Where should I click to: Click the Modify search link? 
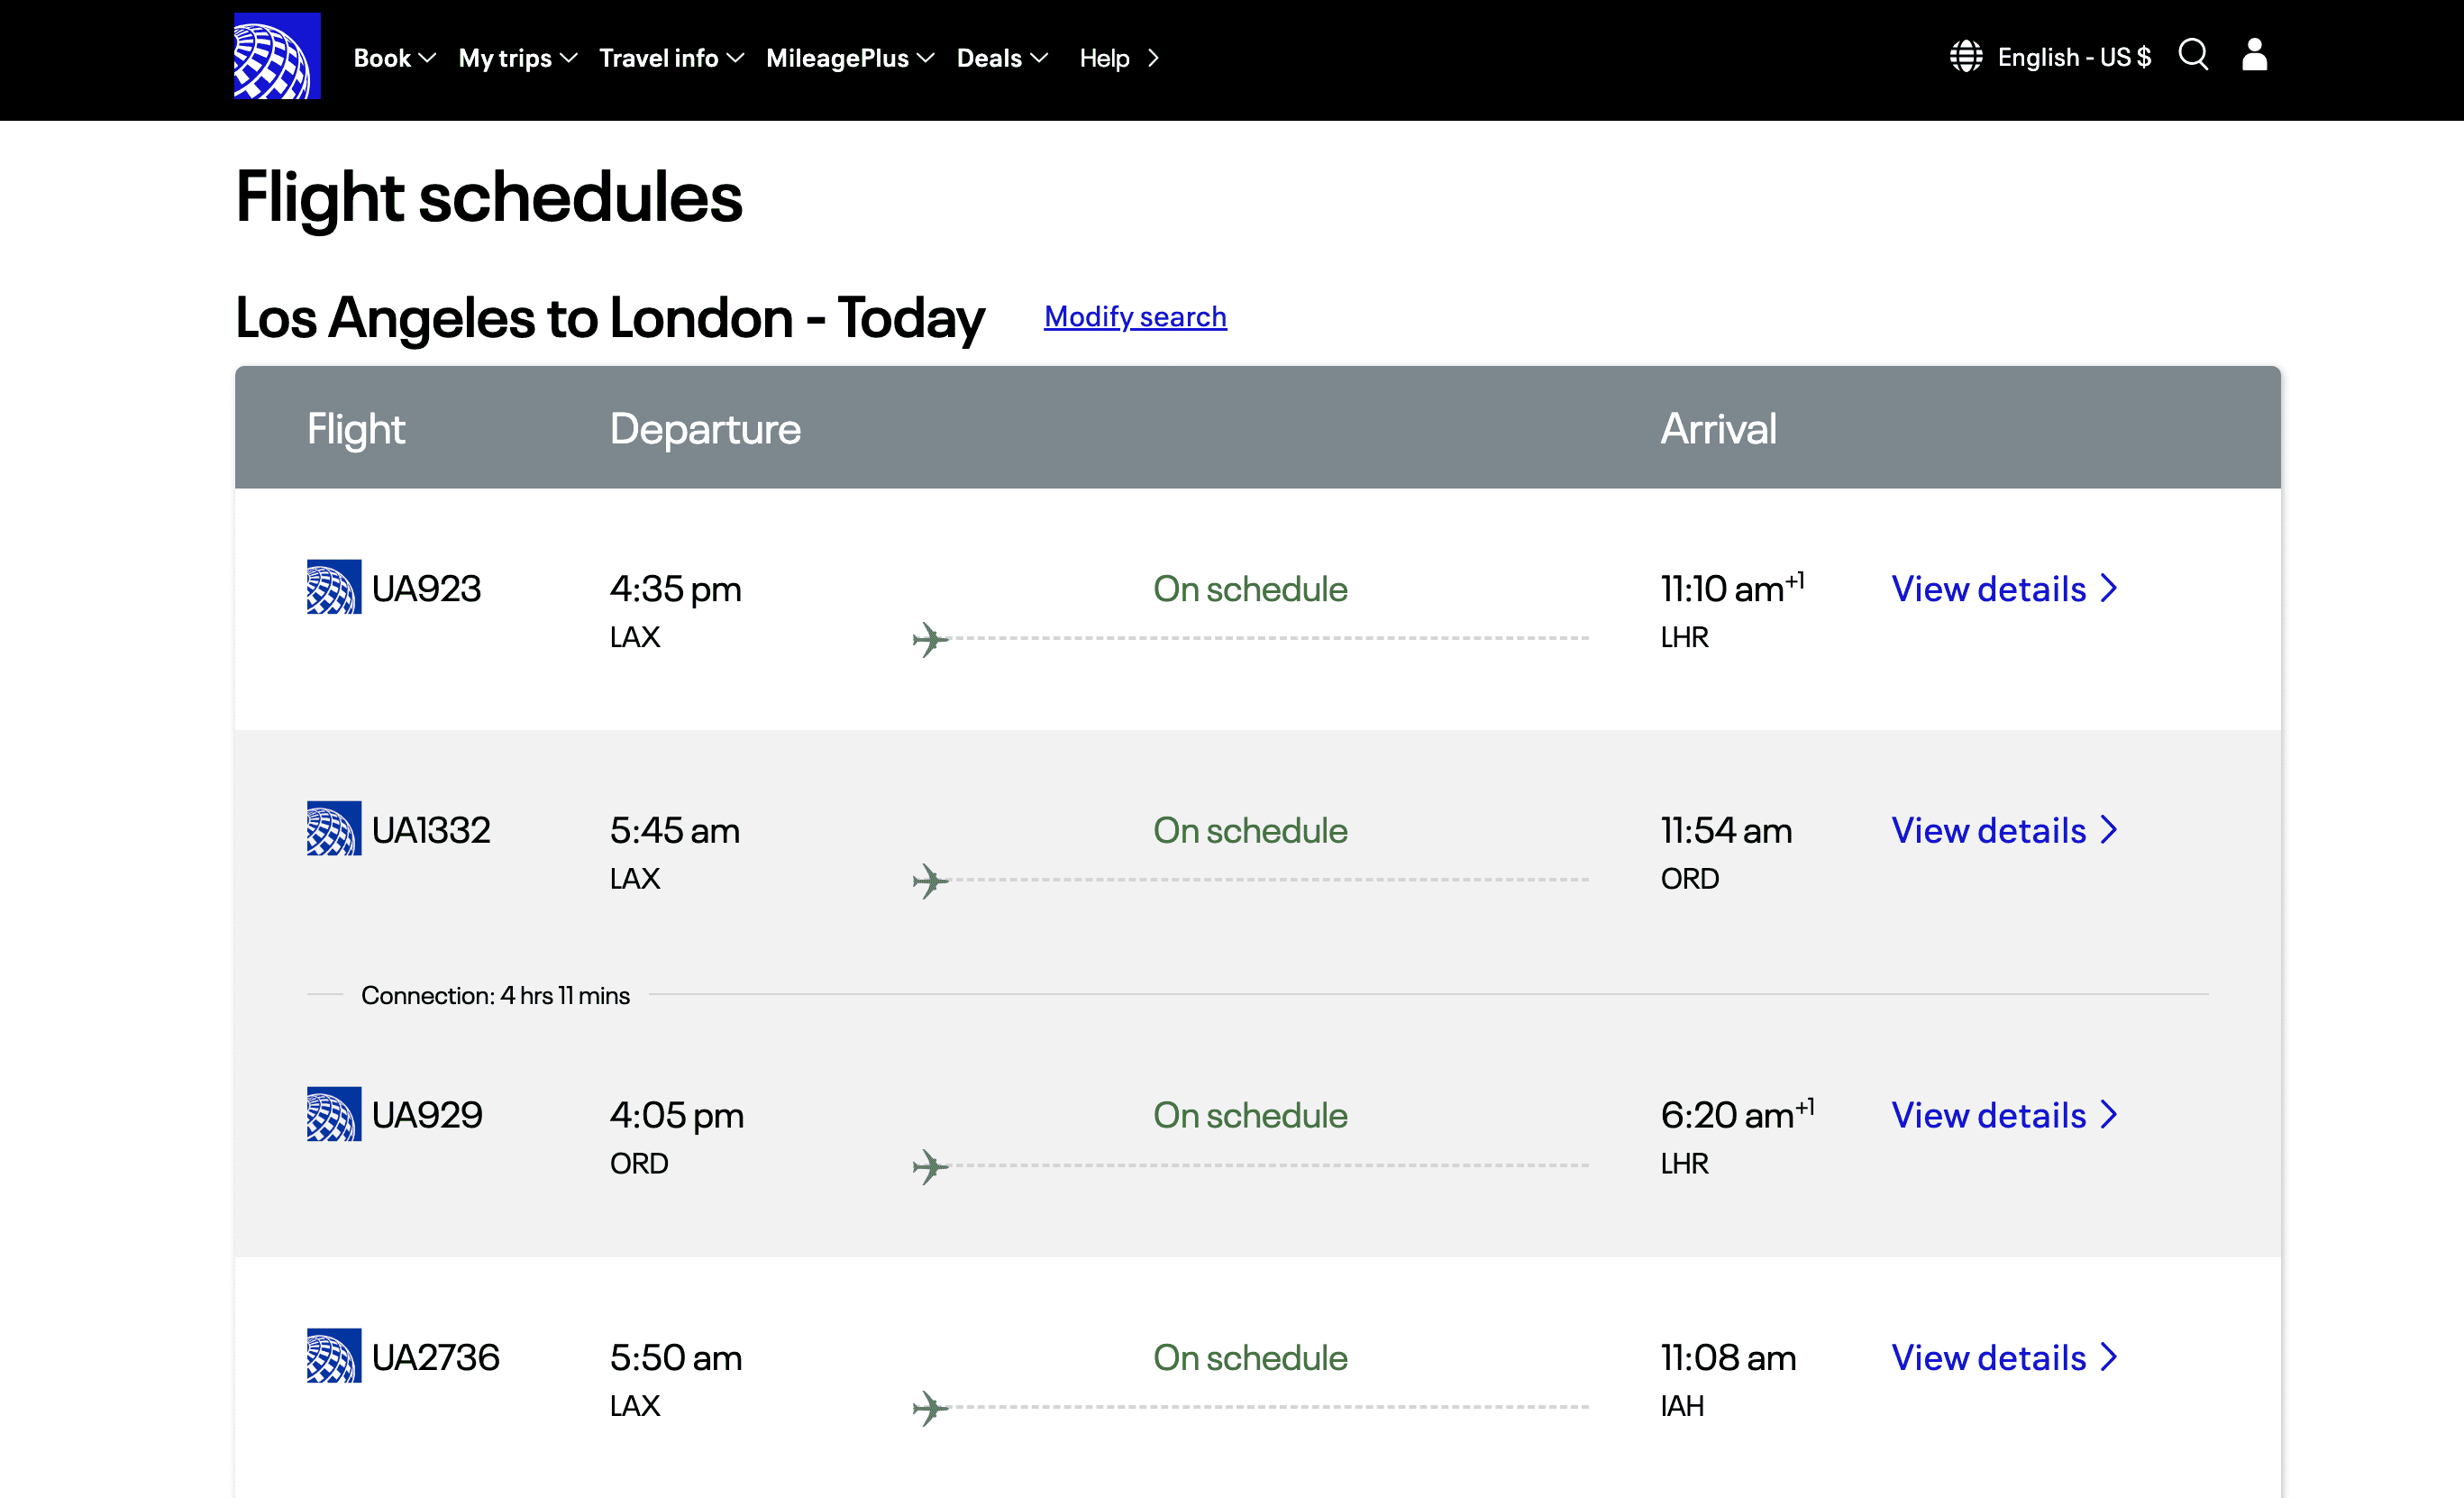pyautogui.click(x=1135, y=317)
